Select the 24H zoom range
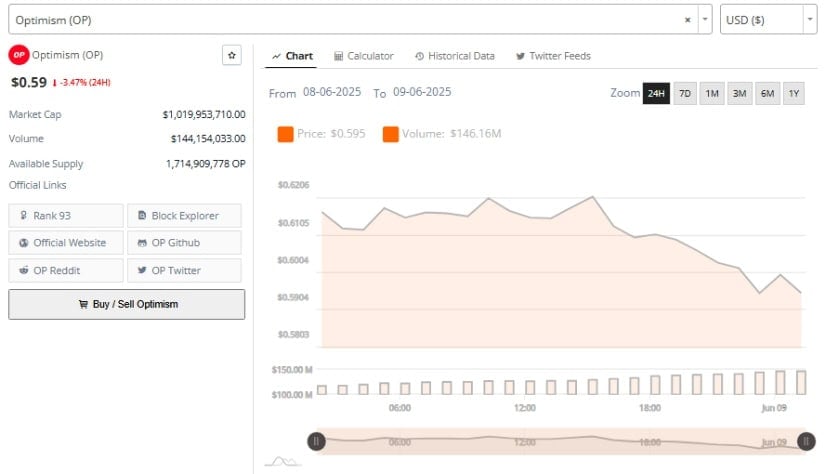 point(656,94)
